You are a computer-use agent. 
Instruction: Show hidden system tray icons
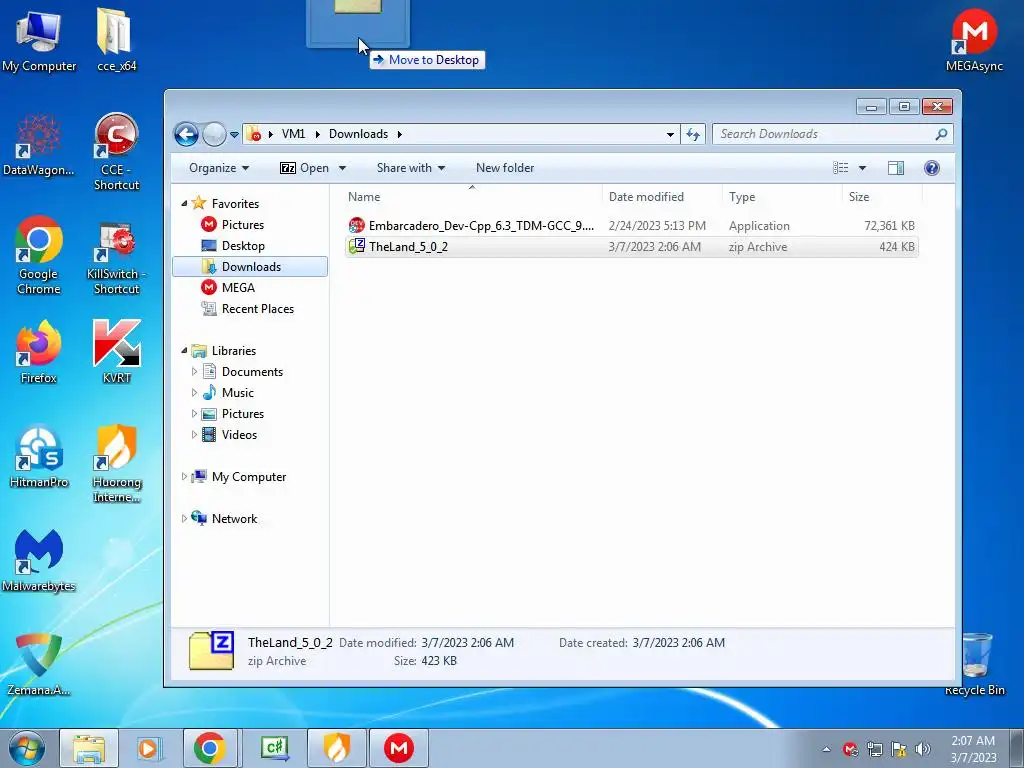tap(826, 749)
